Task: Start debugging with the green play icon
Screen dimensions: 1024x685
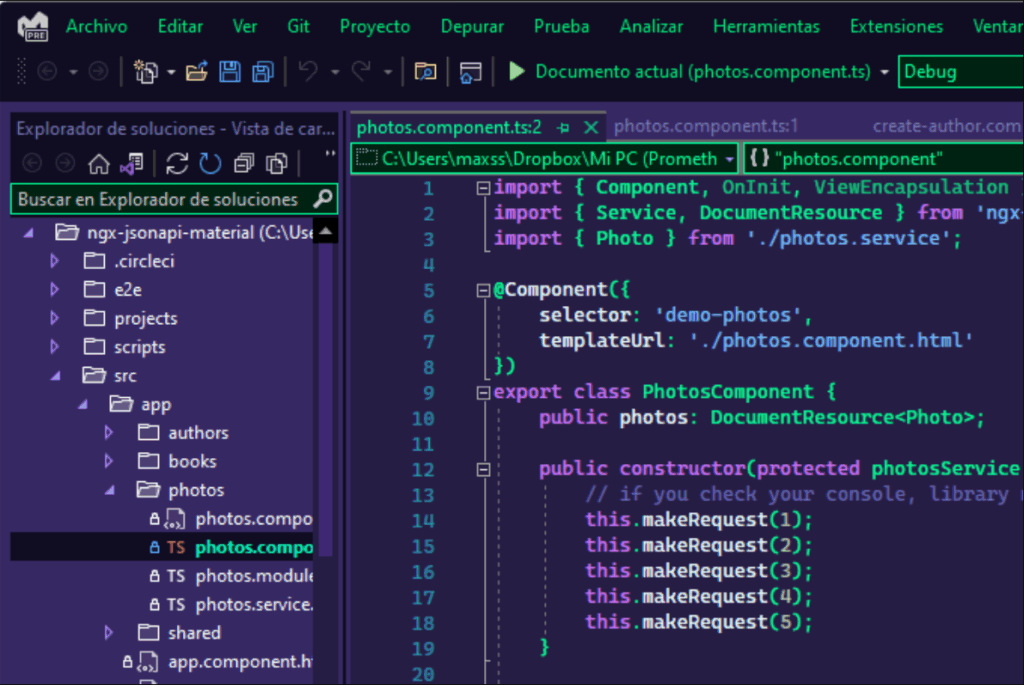Action: [x=517, y=71]
